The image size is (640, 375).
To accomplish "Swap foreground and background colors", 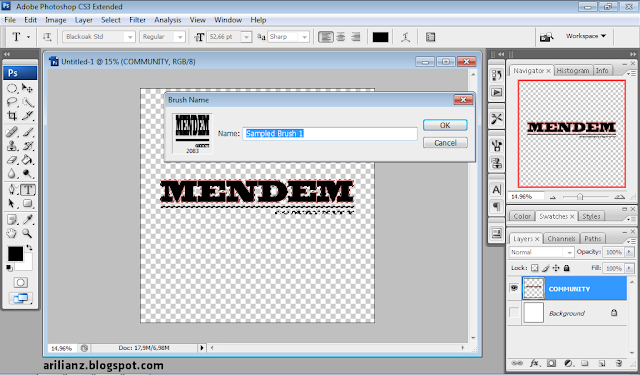I will click(x=29, y=247).
